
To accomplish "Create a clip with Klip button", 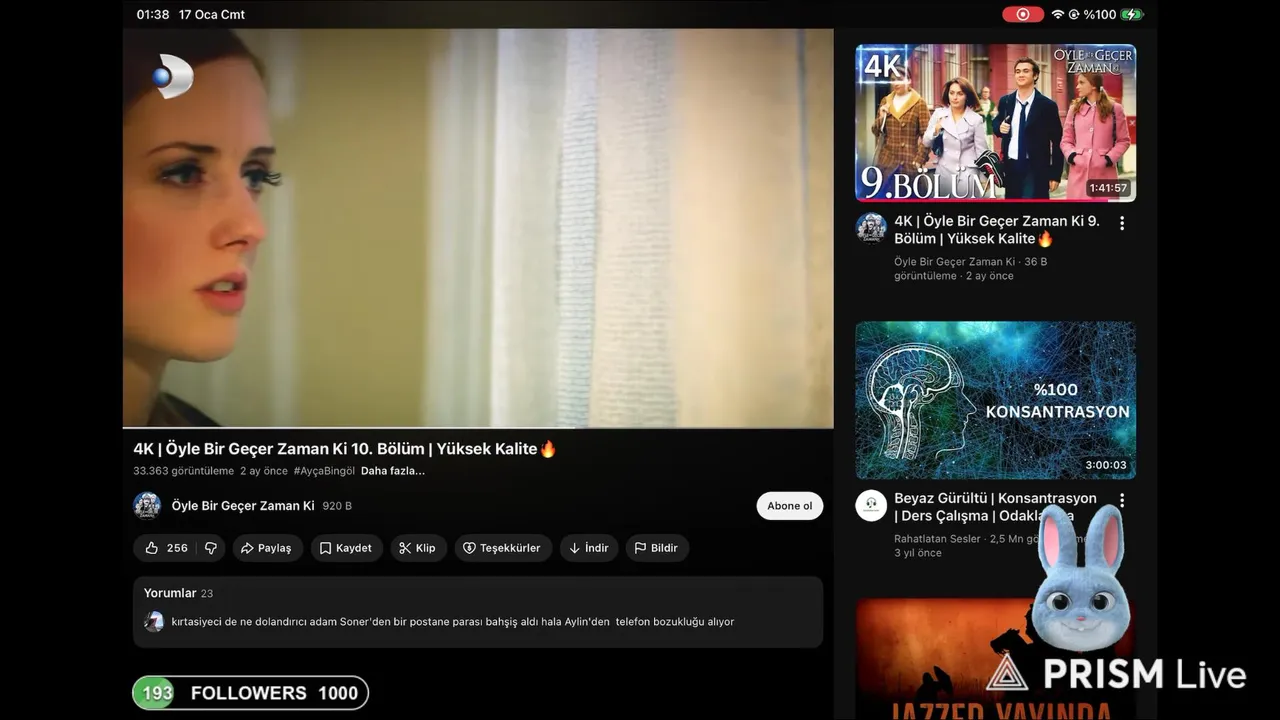I will [418, 548].
